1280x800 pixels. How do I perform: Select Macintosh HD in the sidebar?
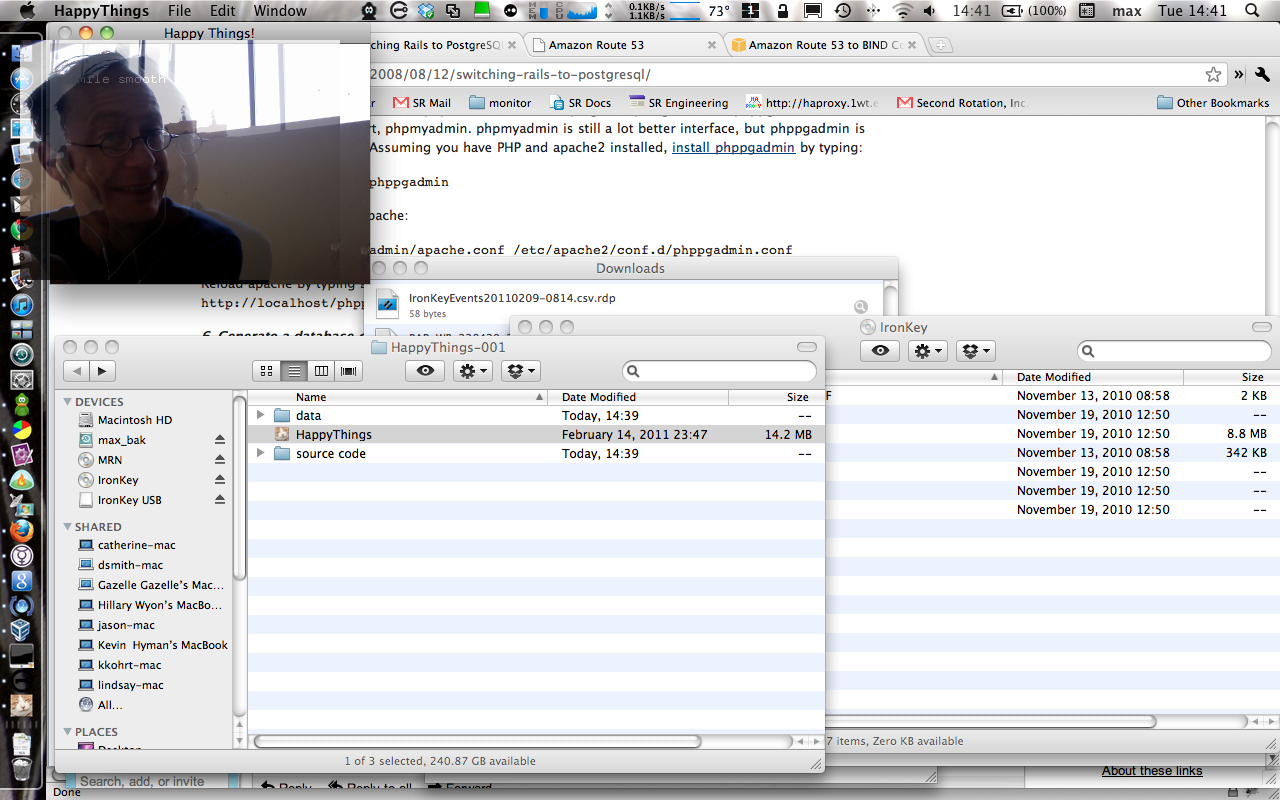click(135, 420)
